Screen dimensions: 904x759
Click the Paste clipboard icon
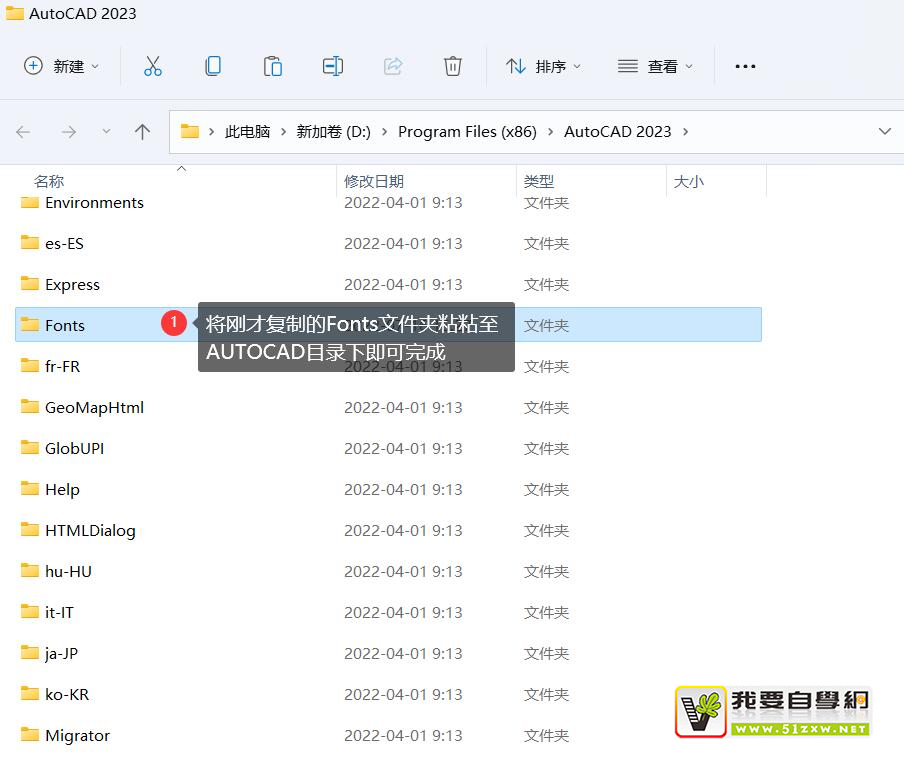272,66
